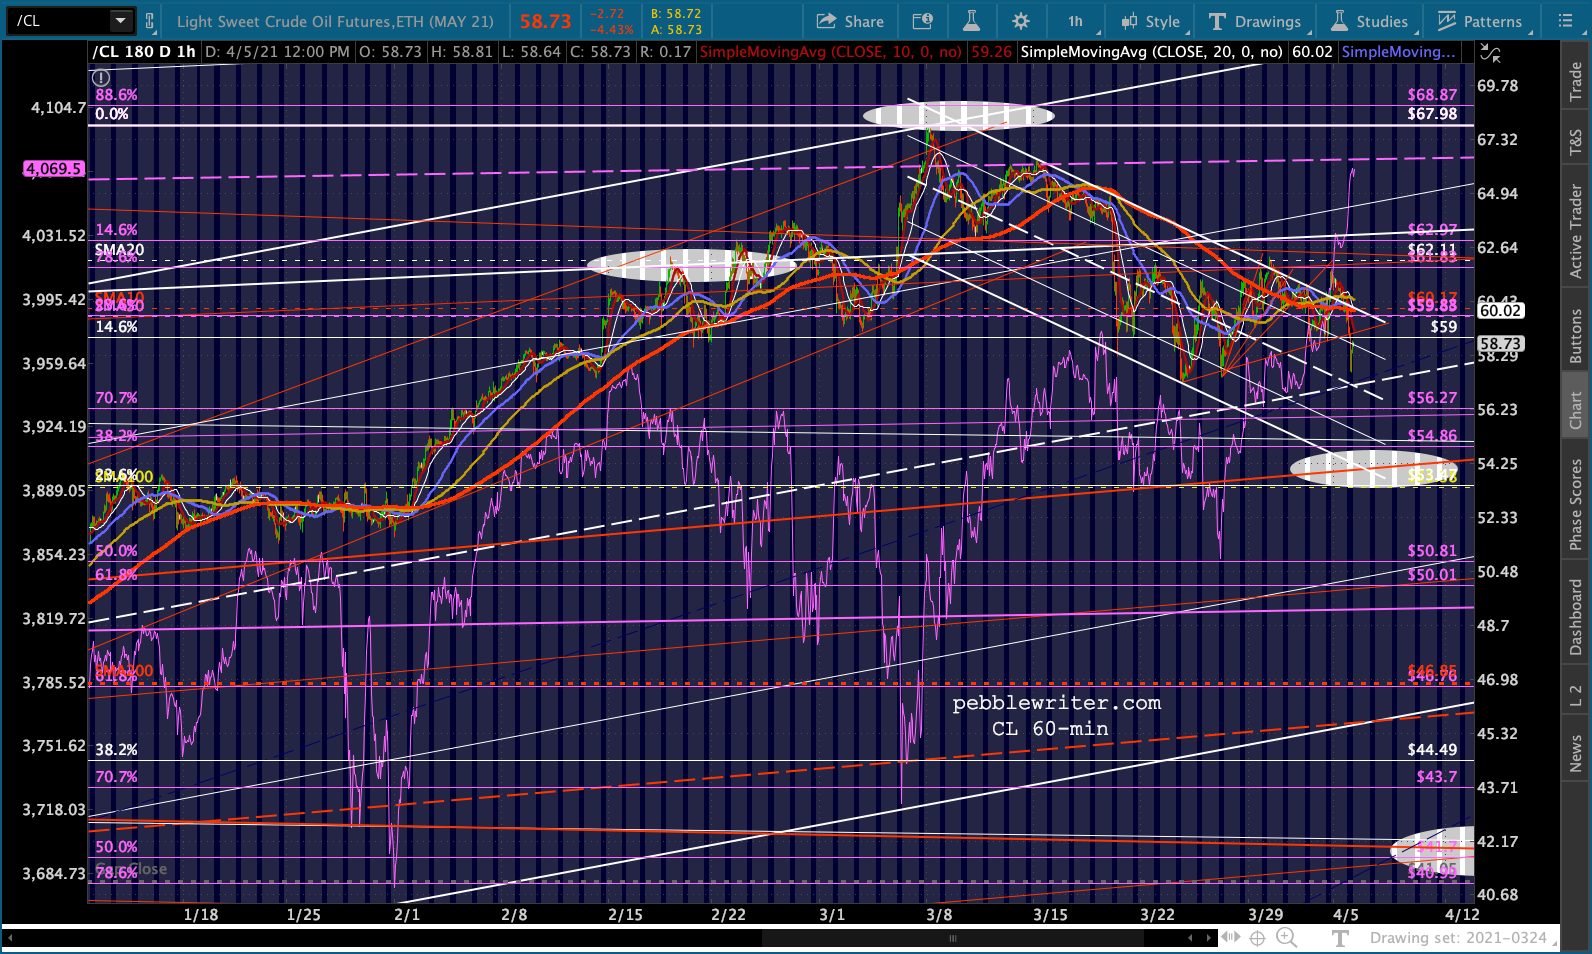Image resolution: width=1592 pixels, height=954 pixels.
Task: Click the Share button
Action: coord(850,21)
